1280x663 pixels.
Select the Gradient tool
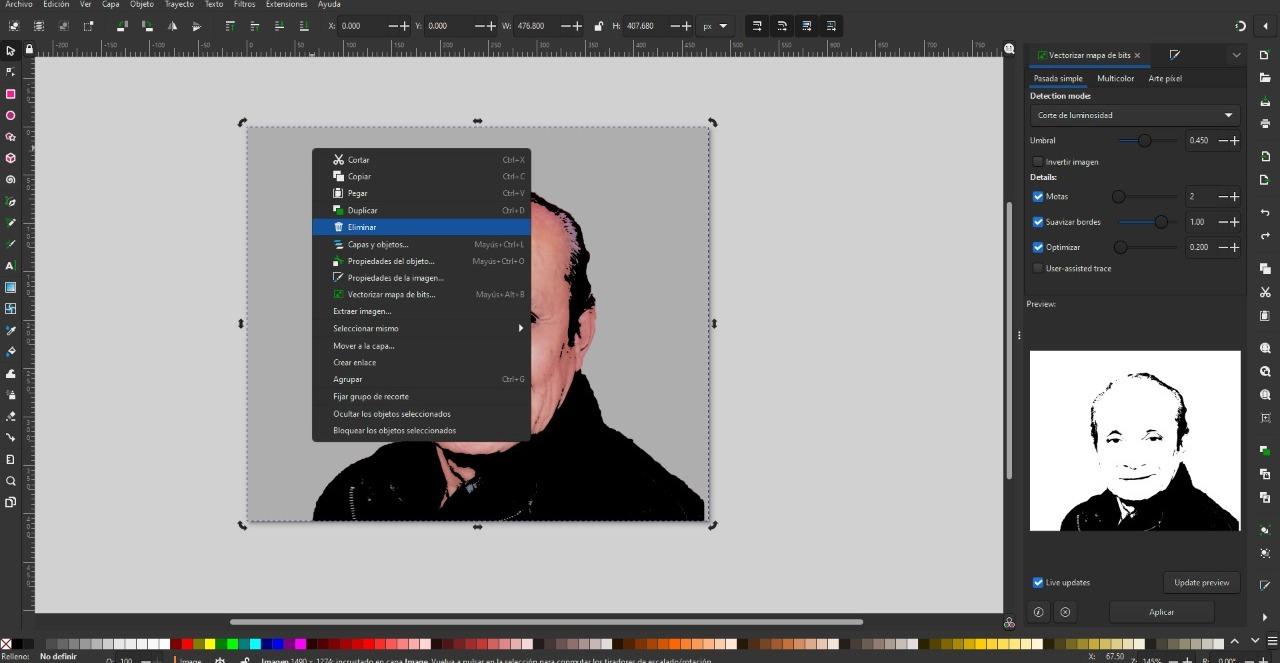[x=10, y=287]
